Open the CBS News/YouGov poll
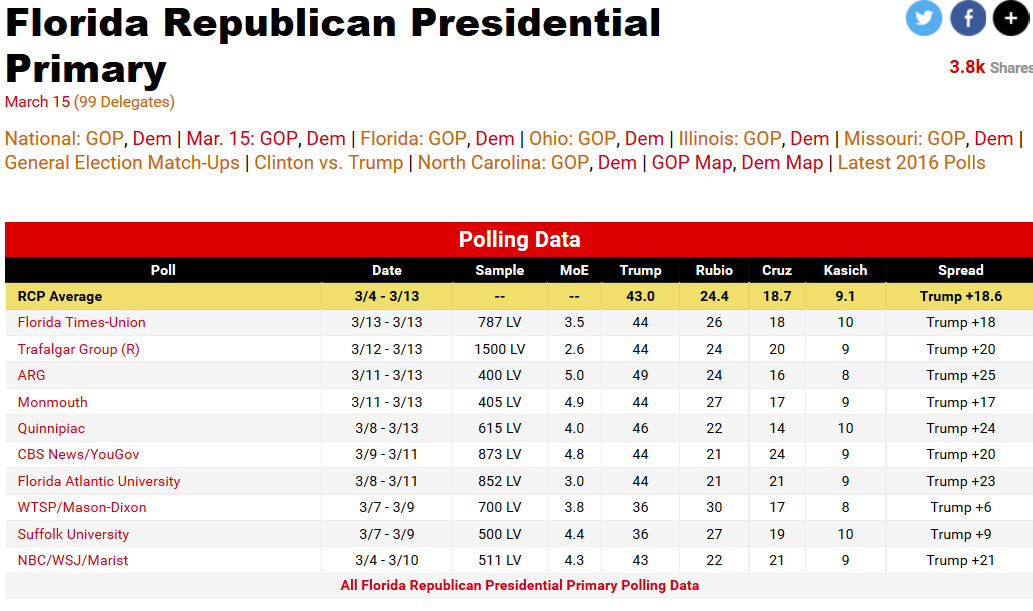The image size is (1033, 611). [x=78, y=454]
